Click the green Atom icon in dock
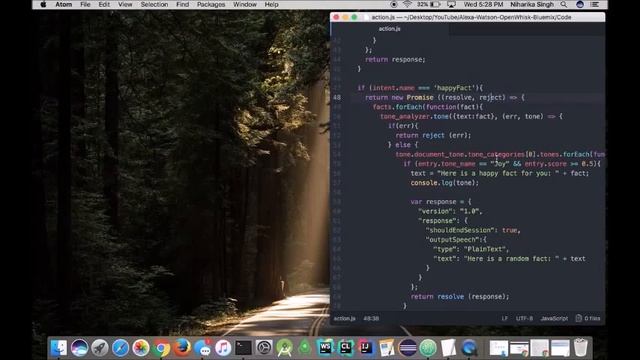Image resolution: width=640 pixels, height=360 pixels. coord(428,348)
